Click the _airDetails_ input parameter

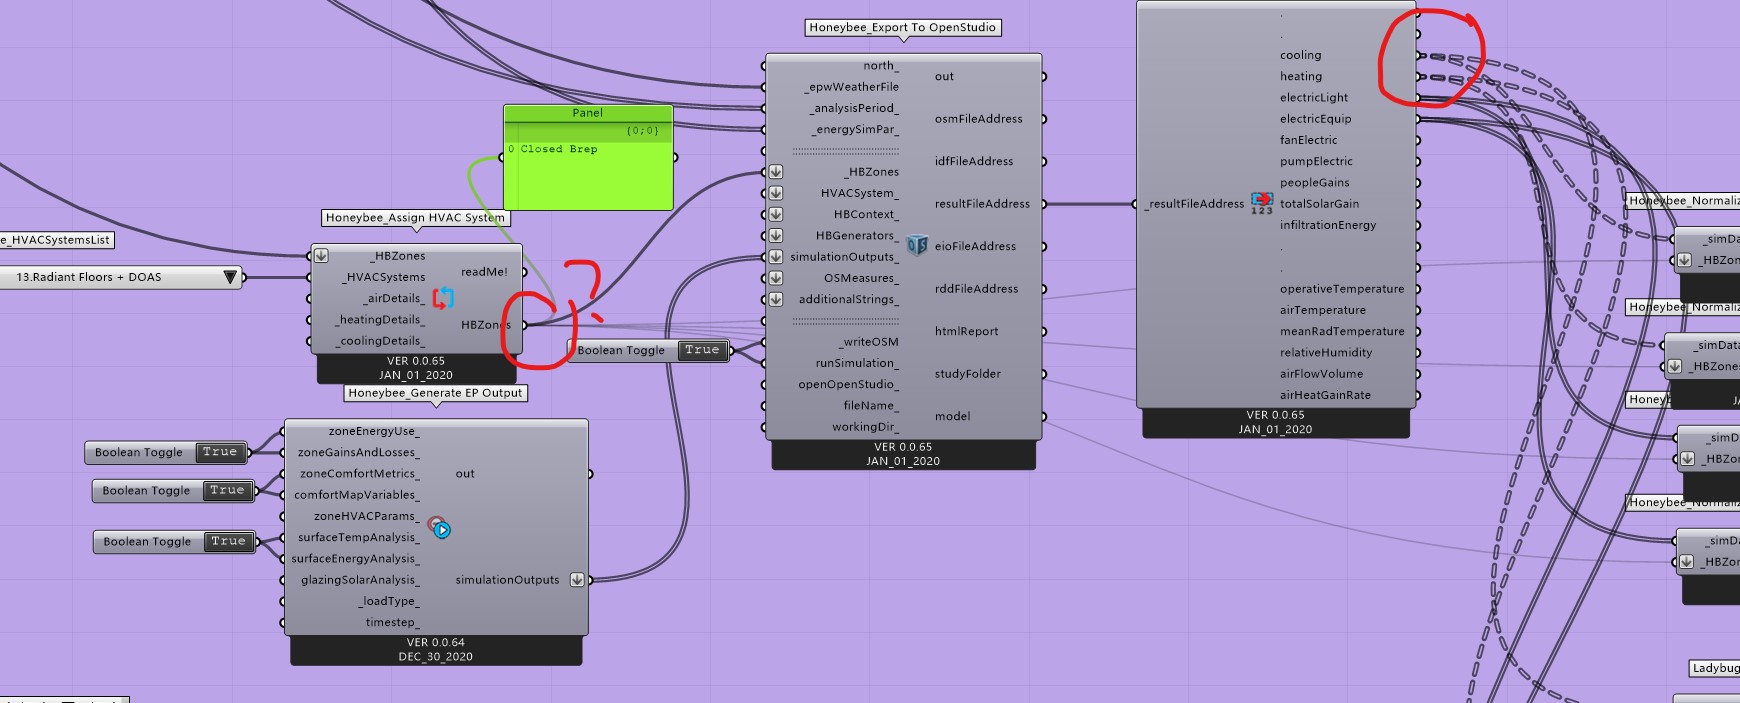tap(393, 298)
